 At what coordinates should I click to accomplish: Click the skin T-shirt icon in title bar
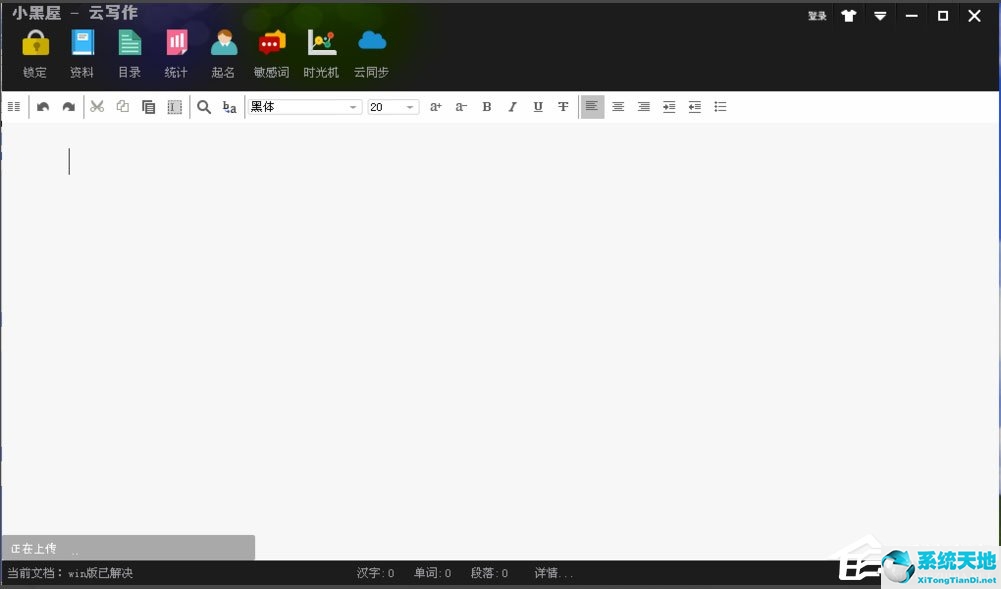coord(849,16)
